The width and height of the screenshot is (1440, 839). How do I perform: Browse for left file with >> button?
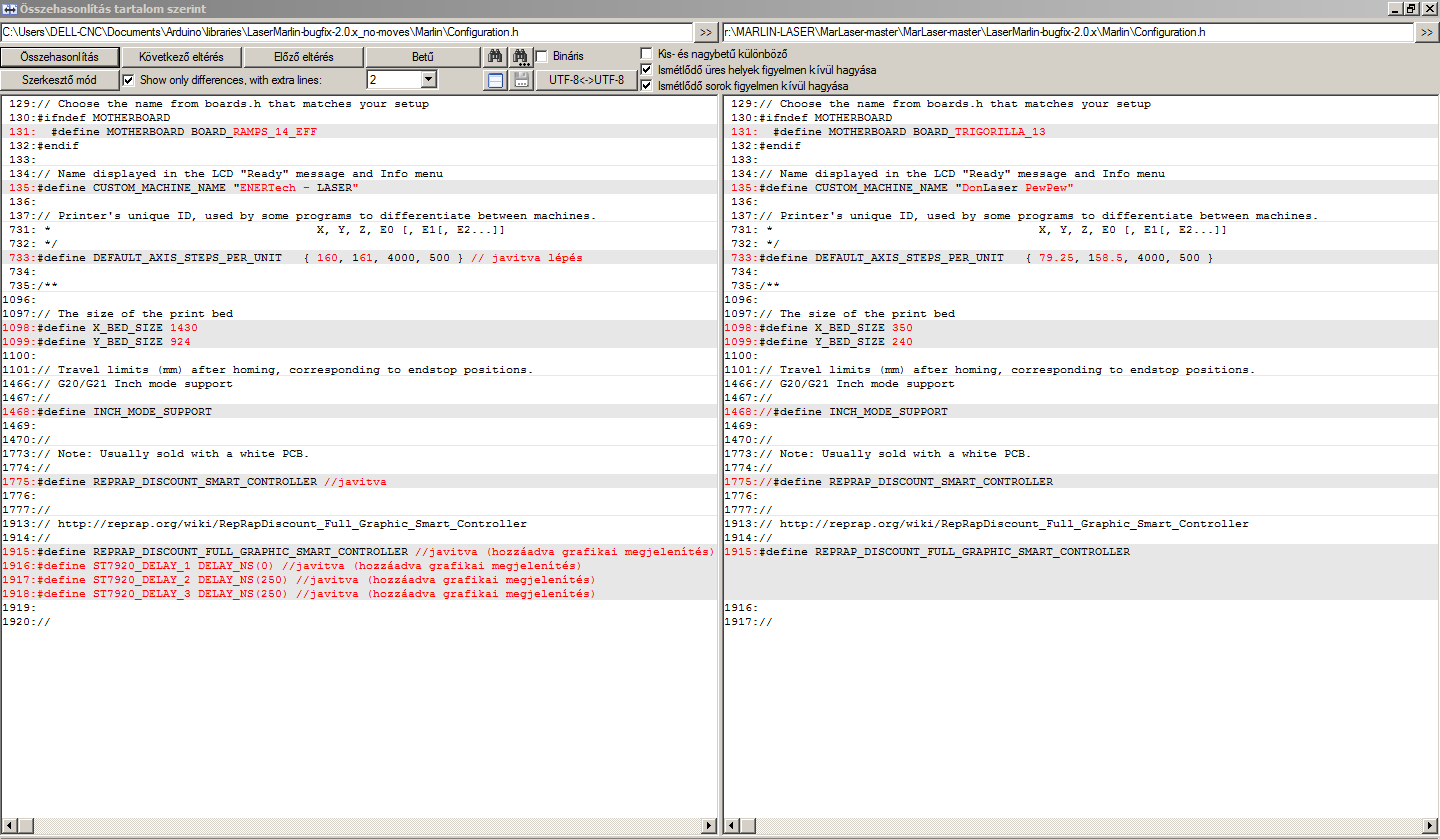pos(705,32)
